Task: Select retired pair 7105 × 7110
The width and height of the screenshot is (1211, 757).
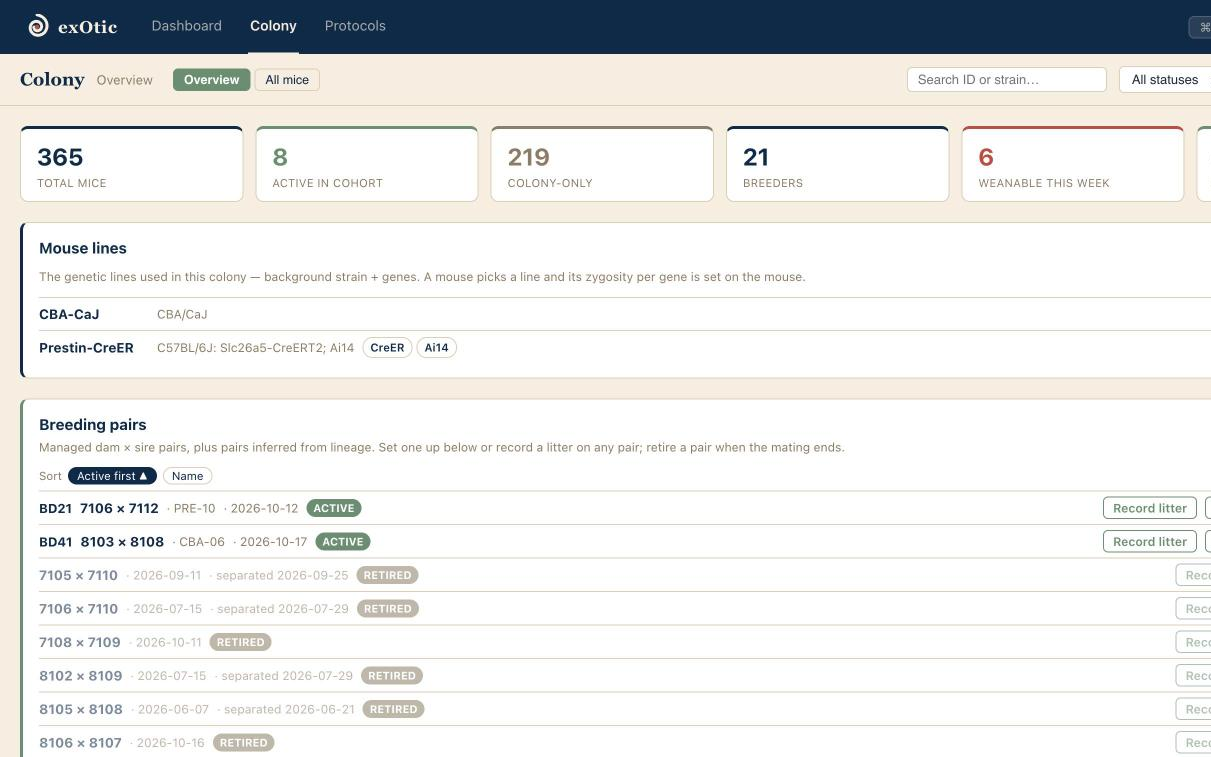Action: [x=78, y=575]
